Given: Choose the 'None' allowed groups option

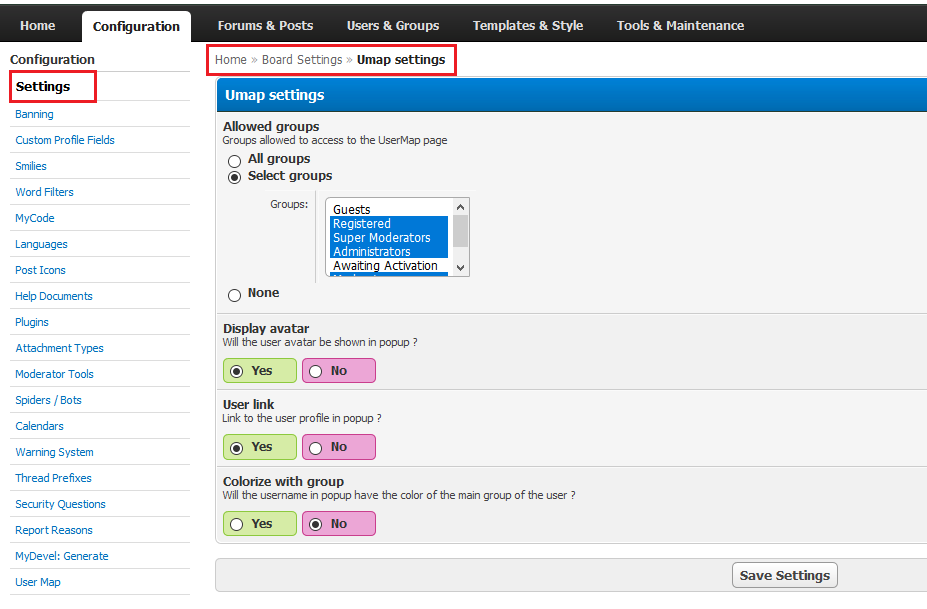Looking at the screenshot, I should [234, 295].
